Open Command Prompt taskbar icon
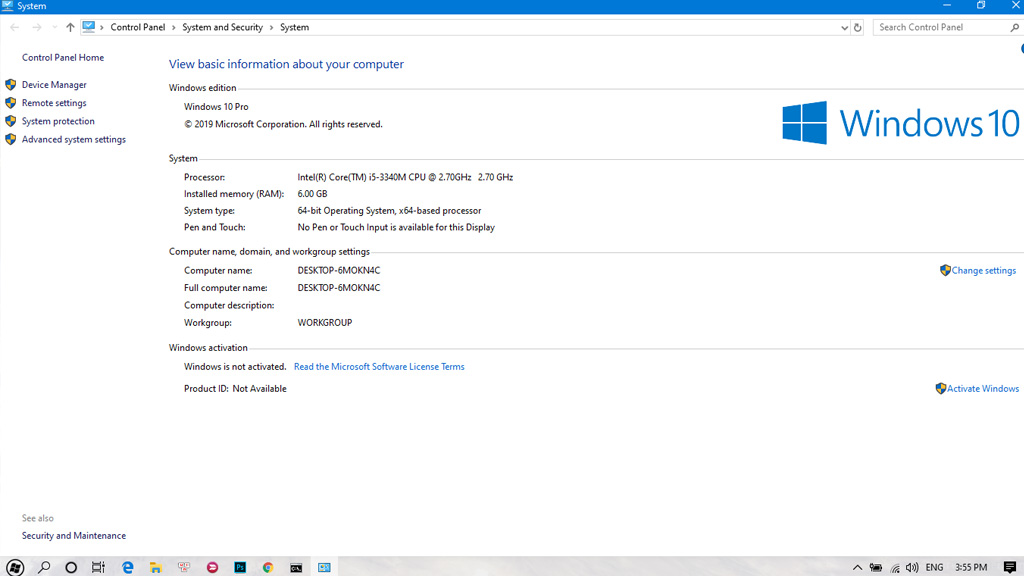The height and width of the screenshot is (576, 1024). (x=296, y=568)
